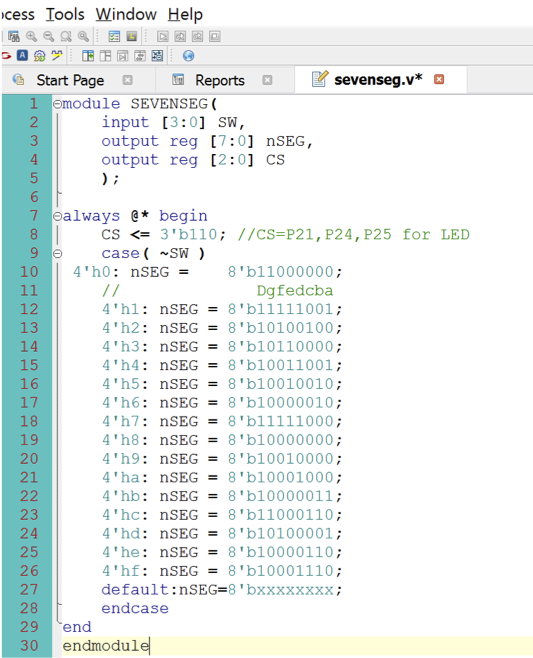
Task: Click the find binoculars toolbar icon
Action: (x=13, y=37)
